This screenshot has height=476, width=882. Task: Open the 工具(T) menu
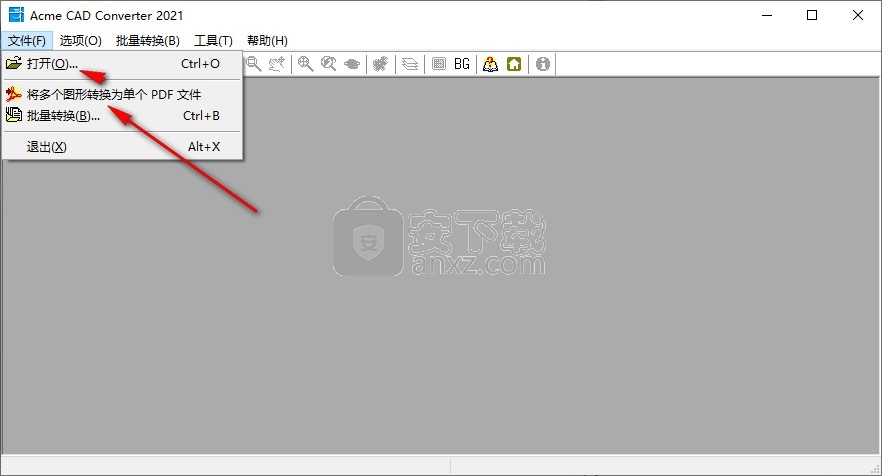(x=213, y=41)
